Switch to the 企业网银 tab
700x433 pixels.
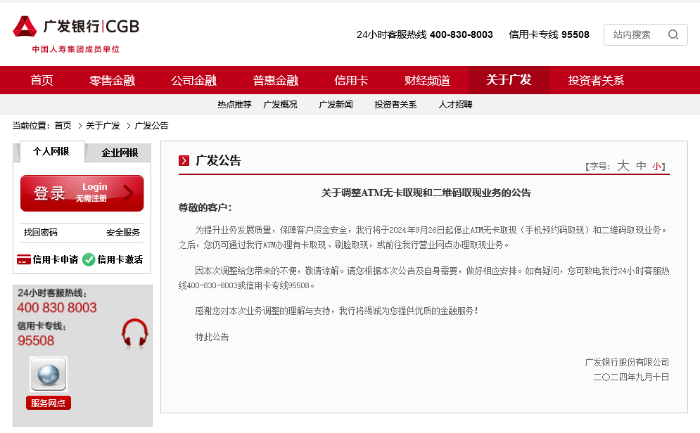click(x=119, y=153)
